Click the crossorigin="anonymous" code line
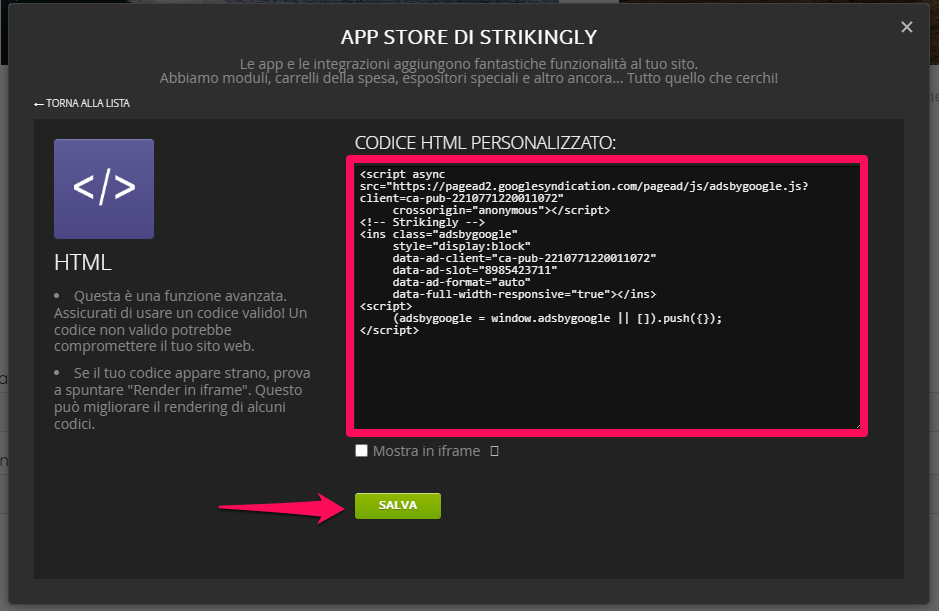The height and width of the screenshot is (611, 939). (501, 210)
